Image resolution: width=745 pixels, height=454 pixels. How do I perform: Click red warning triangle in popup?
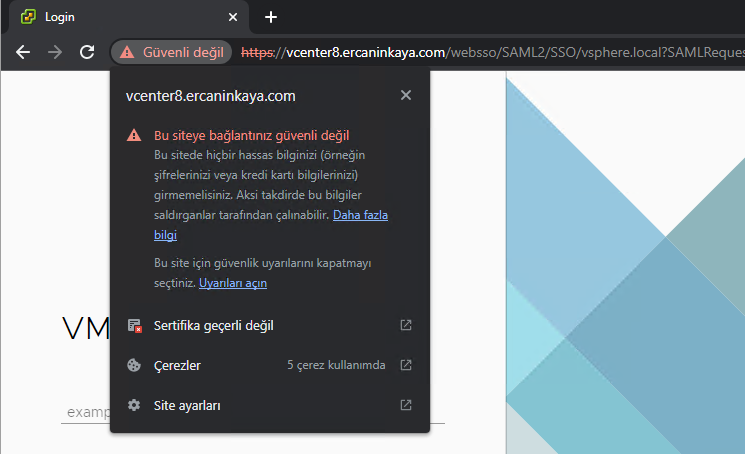[134, 135]
